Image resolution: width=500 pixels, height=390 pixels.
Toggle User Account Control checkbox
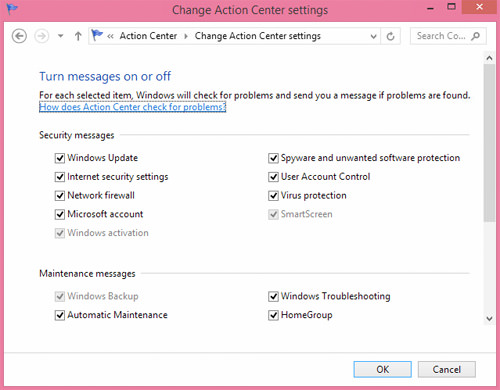tap(273, 177)
